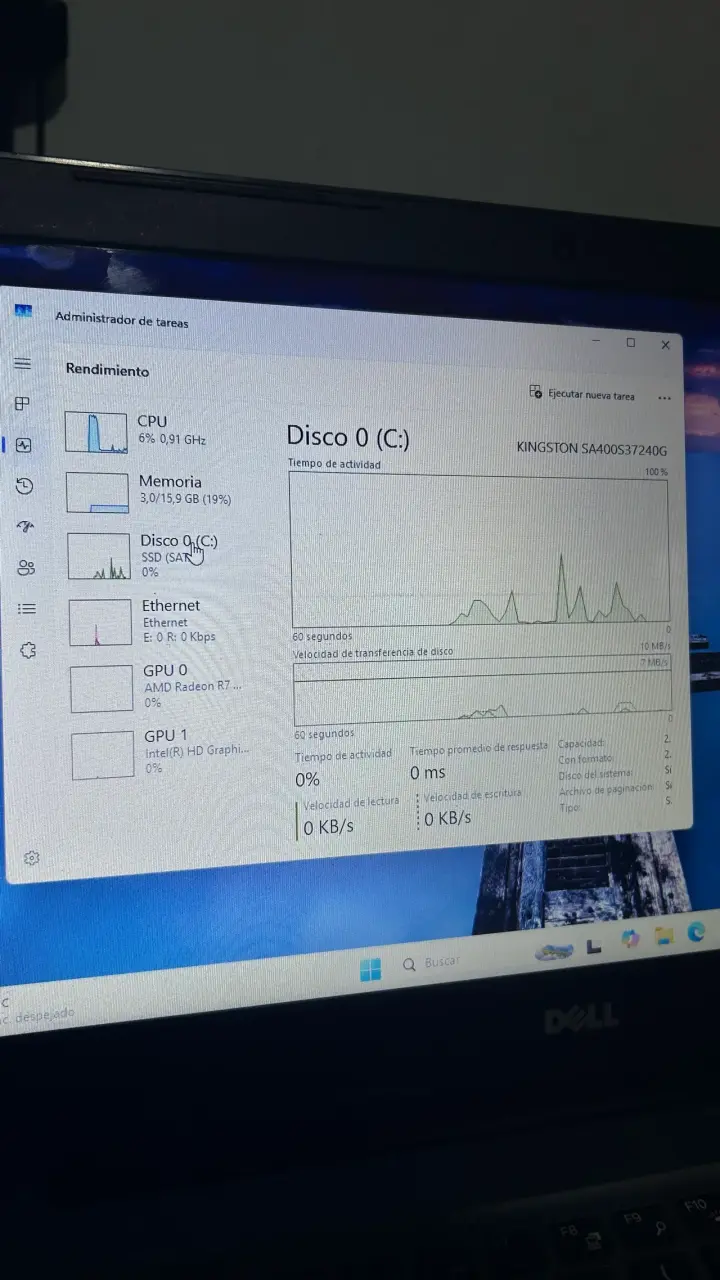The height and width of the screenshot is (1280, 720).
Task: Open the Processes page icon
Action: [23, 404]
